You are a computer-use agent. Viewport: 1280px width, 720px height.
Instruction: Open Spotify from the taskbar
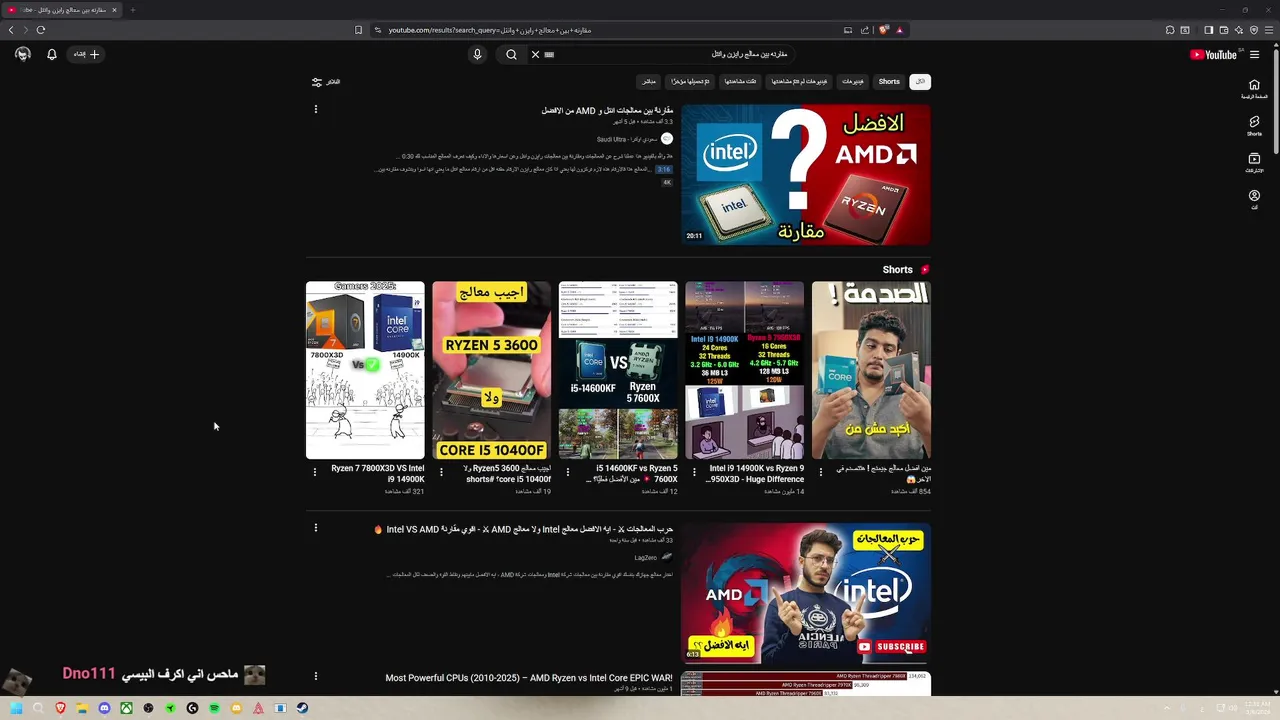(x=214, y=708)
